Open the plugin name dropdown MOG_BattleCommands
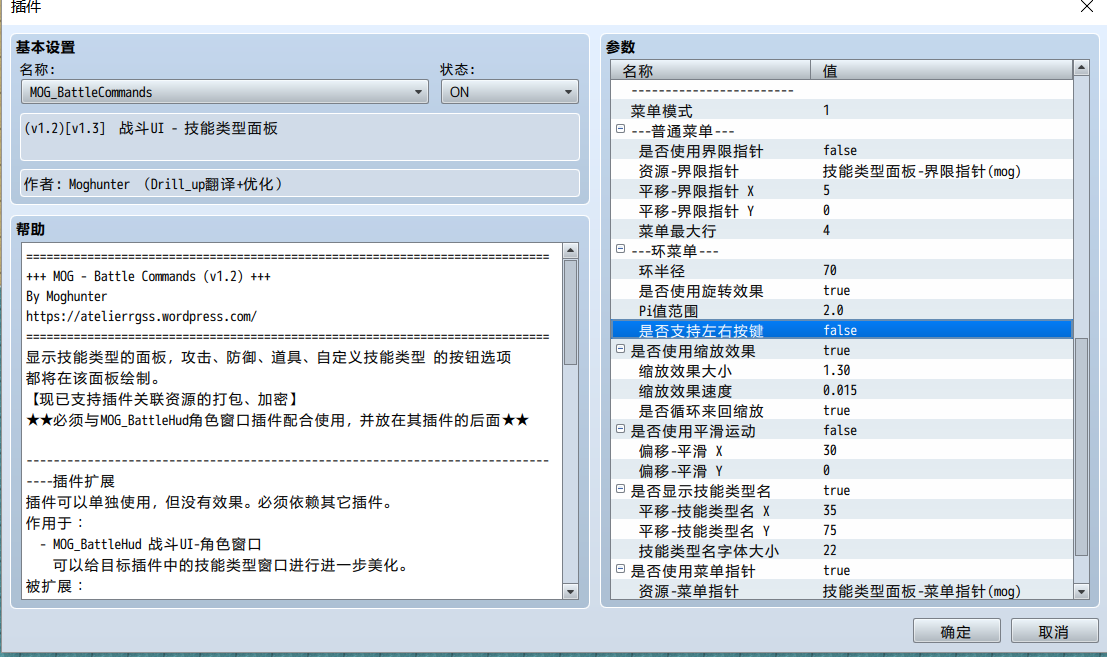 click(225, 92)
